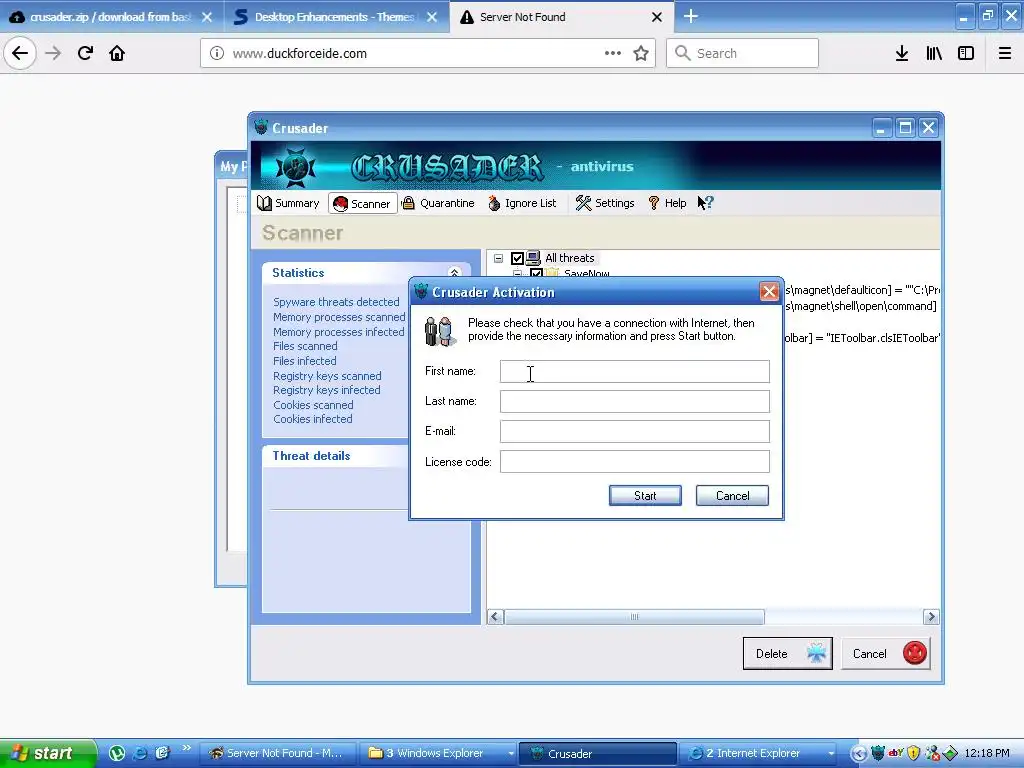Click the E-mail input field
Image resolution: width=1024 pixels, height=768 pixels.
[x=634, y=431]
